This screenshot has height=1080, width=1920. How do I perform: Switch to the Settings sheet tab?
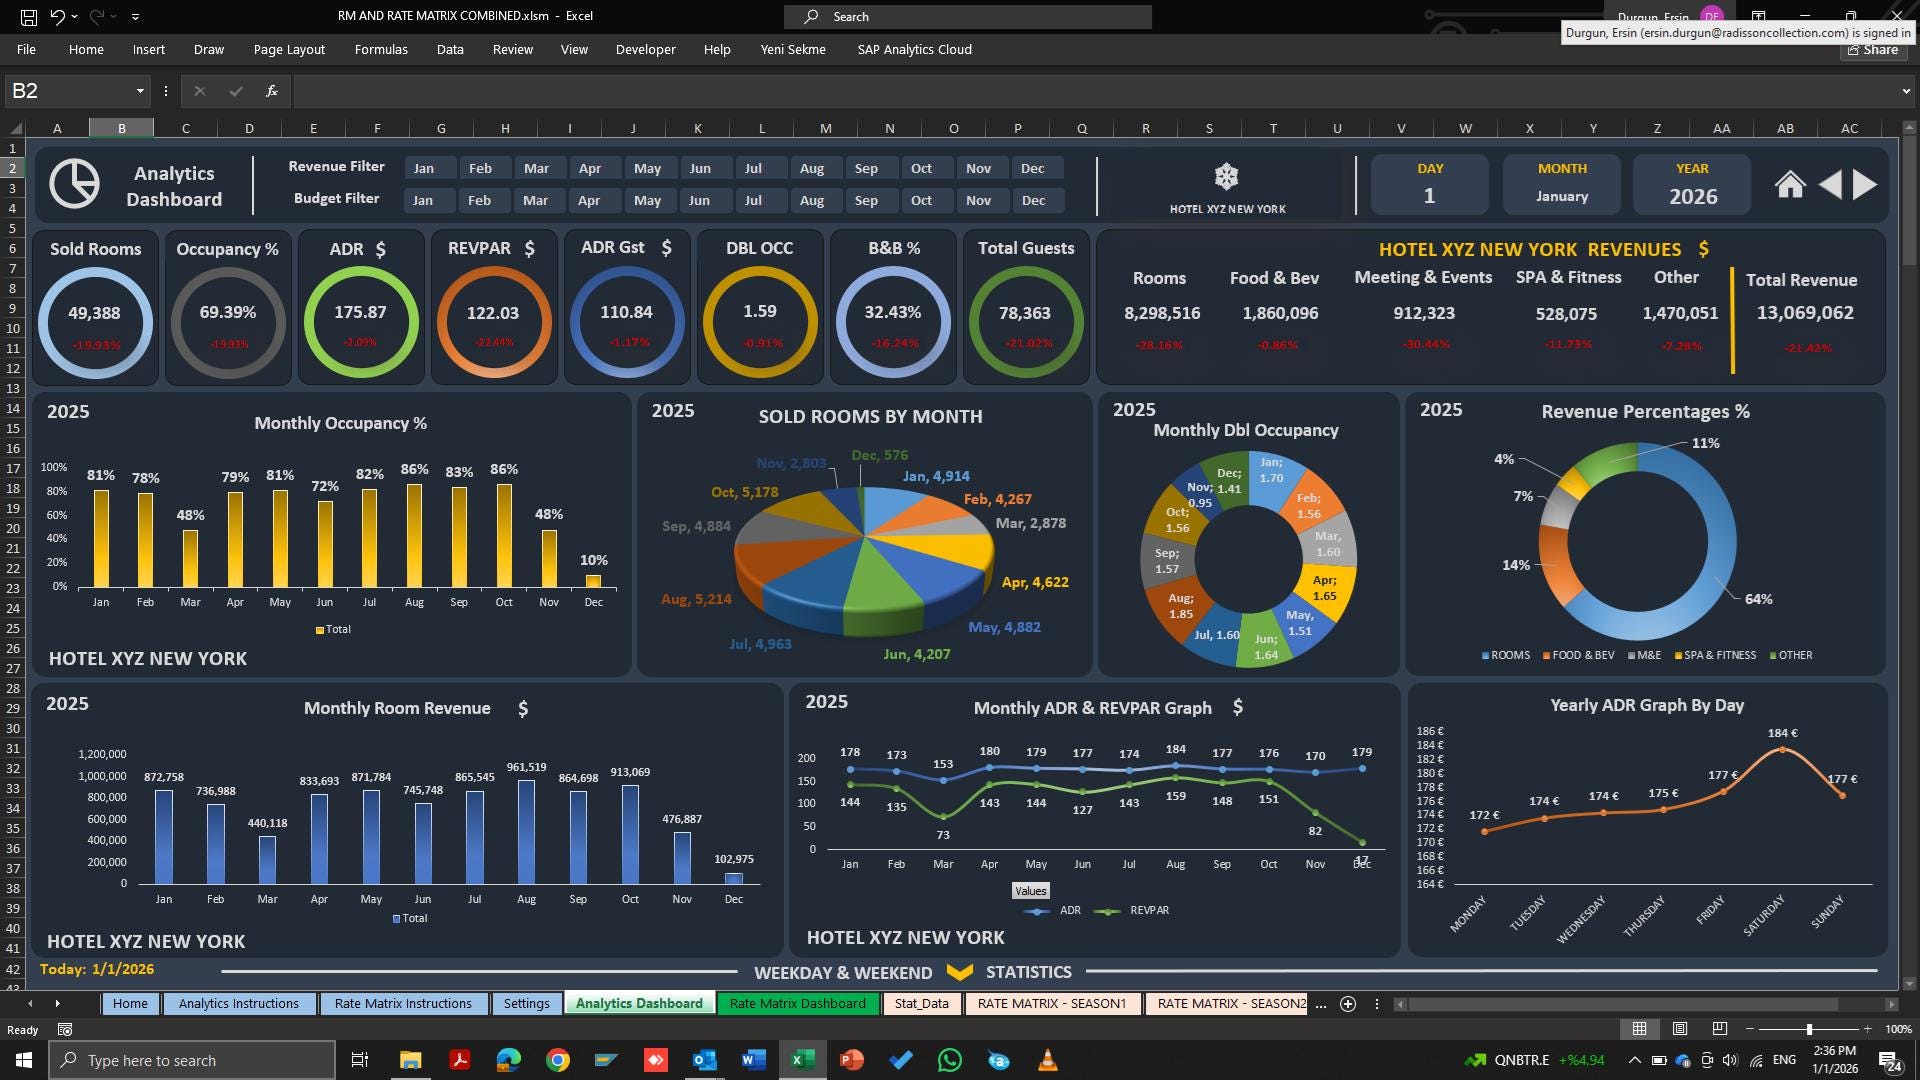(x=526, y=1003)
